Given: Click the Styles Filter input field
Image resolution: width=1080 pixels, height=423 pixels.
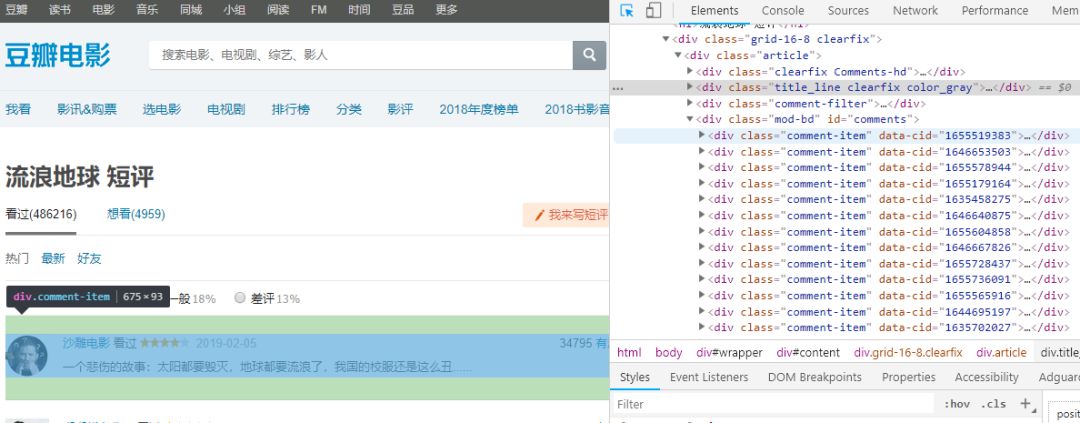Looking at the screenshot, I should coord(773,404).
